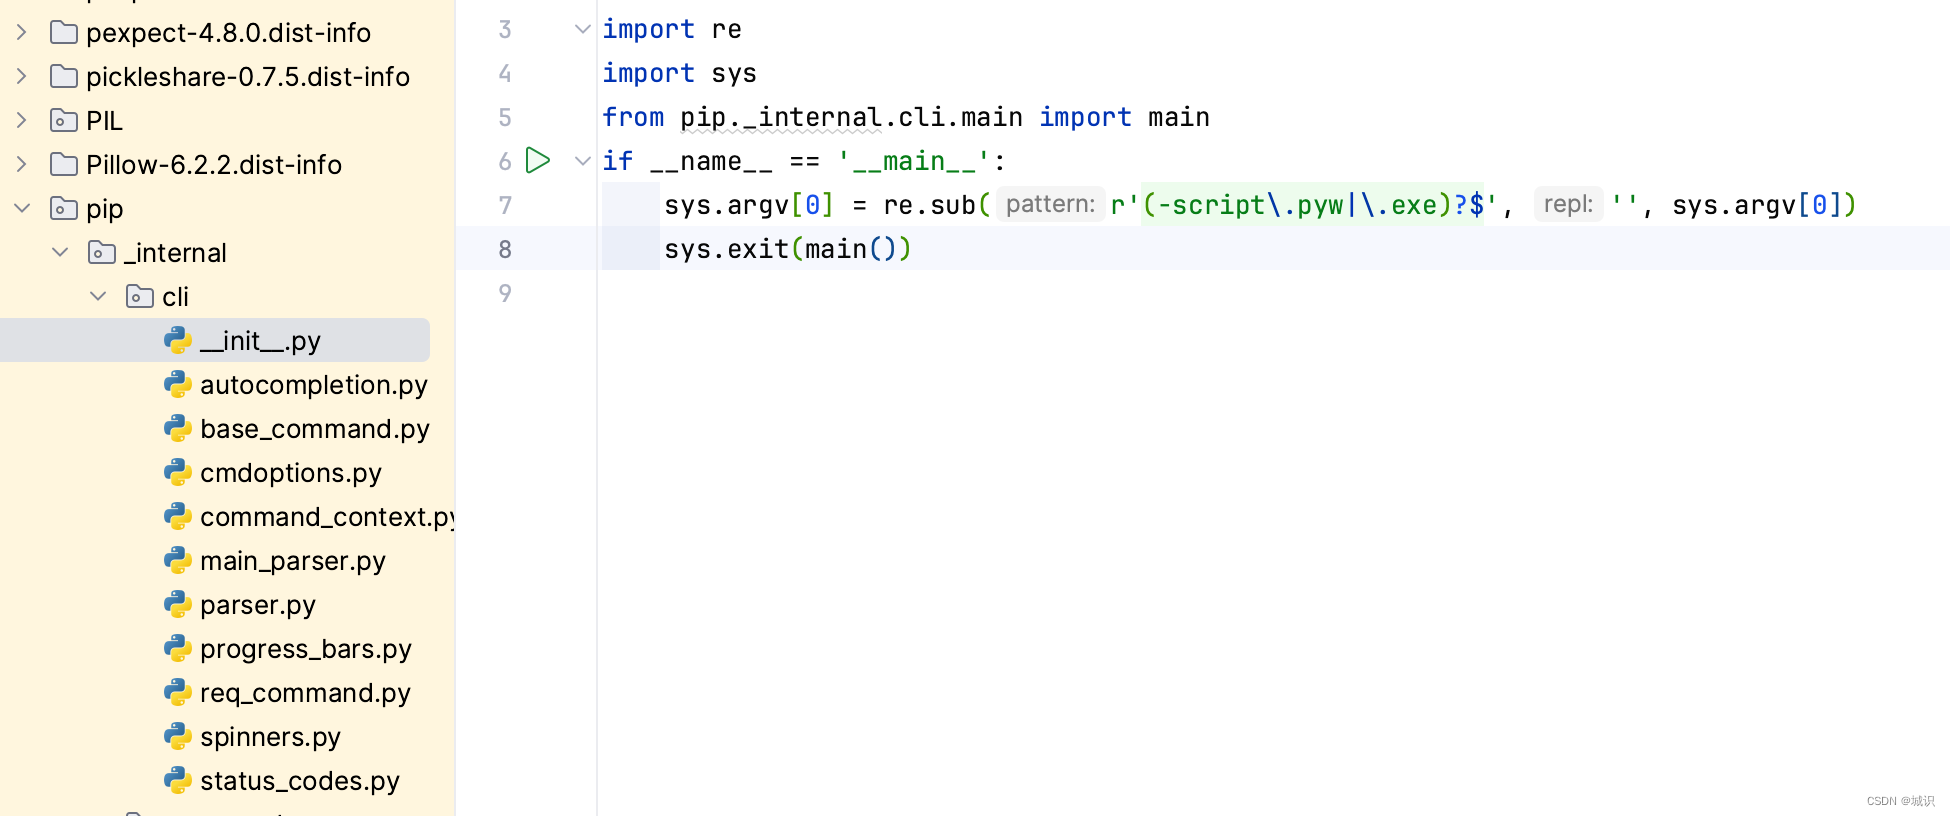Viewport: 1950px width, 816px height.
Task: Click the pexpect-4.8.0.dist-info folder icon
Action: point(64,33)
